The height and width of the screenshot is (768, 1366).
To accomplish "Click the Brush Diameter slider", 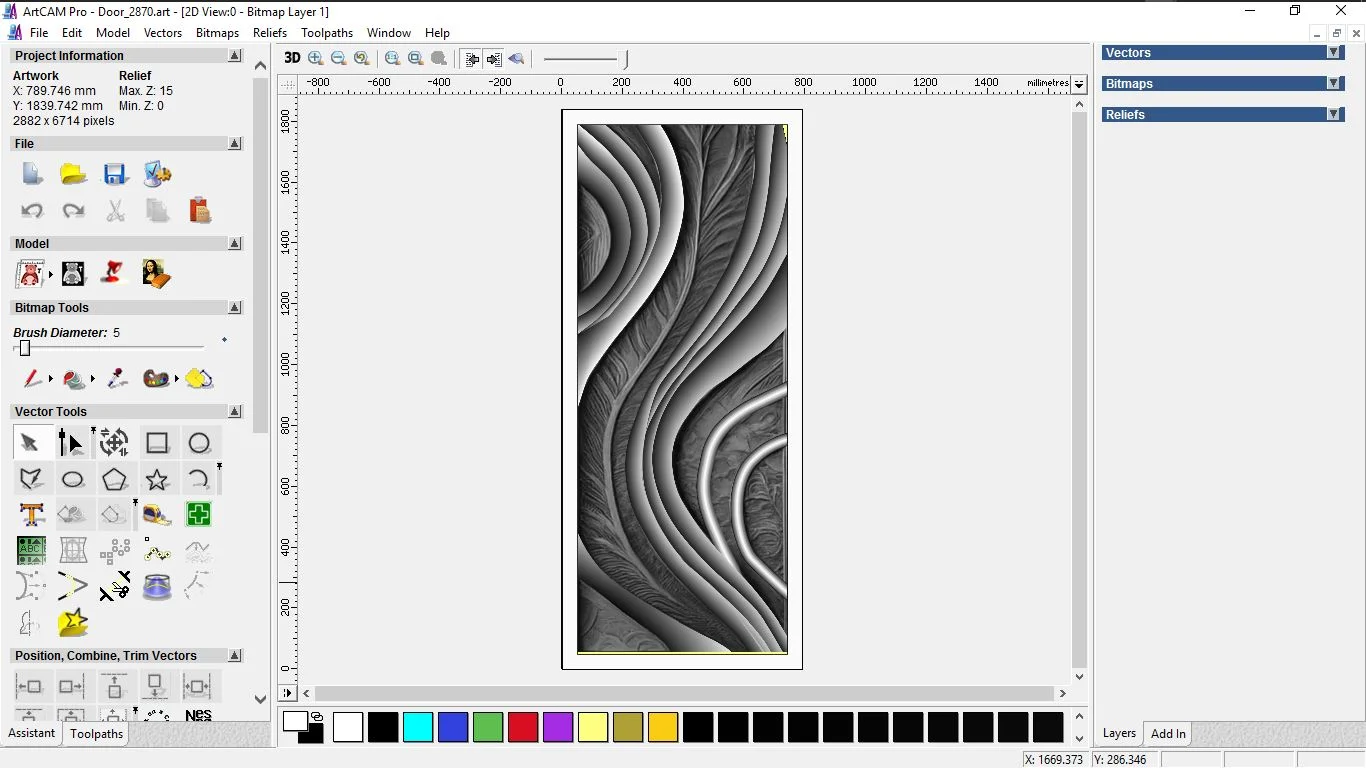I will [25, 348].
